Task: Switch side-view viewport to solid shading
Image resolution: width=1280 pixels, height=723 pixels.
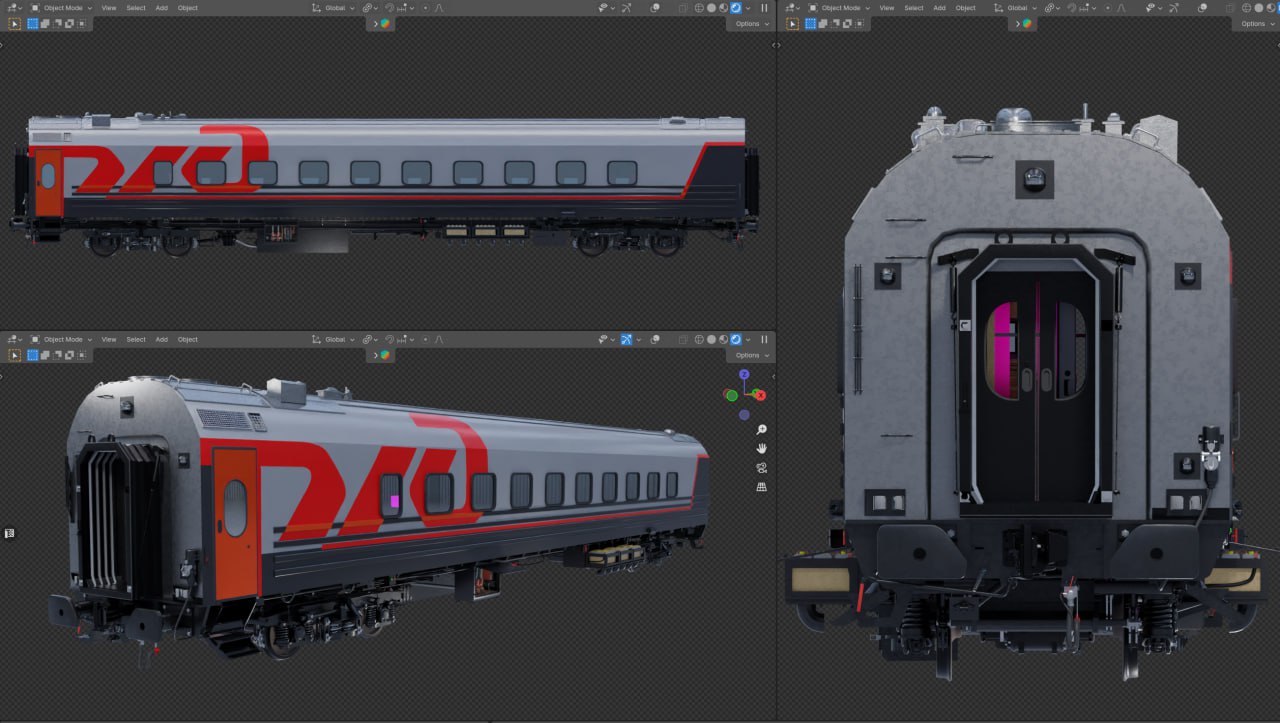Action: click(711, 8)
